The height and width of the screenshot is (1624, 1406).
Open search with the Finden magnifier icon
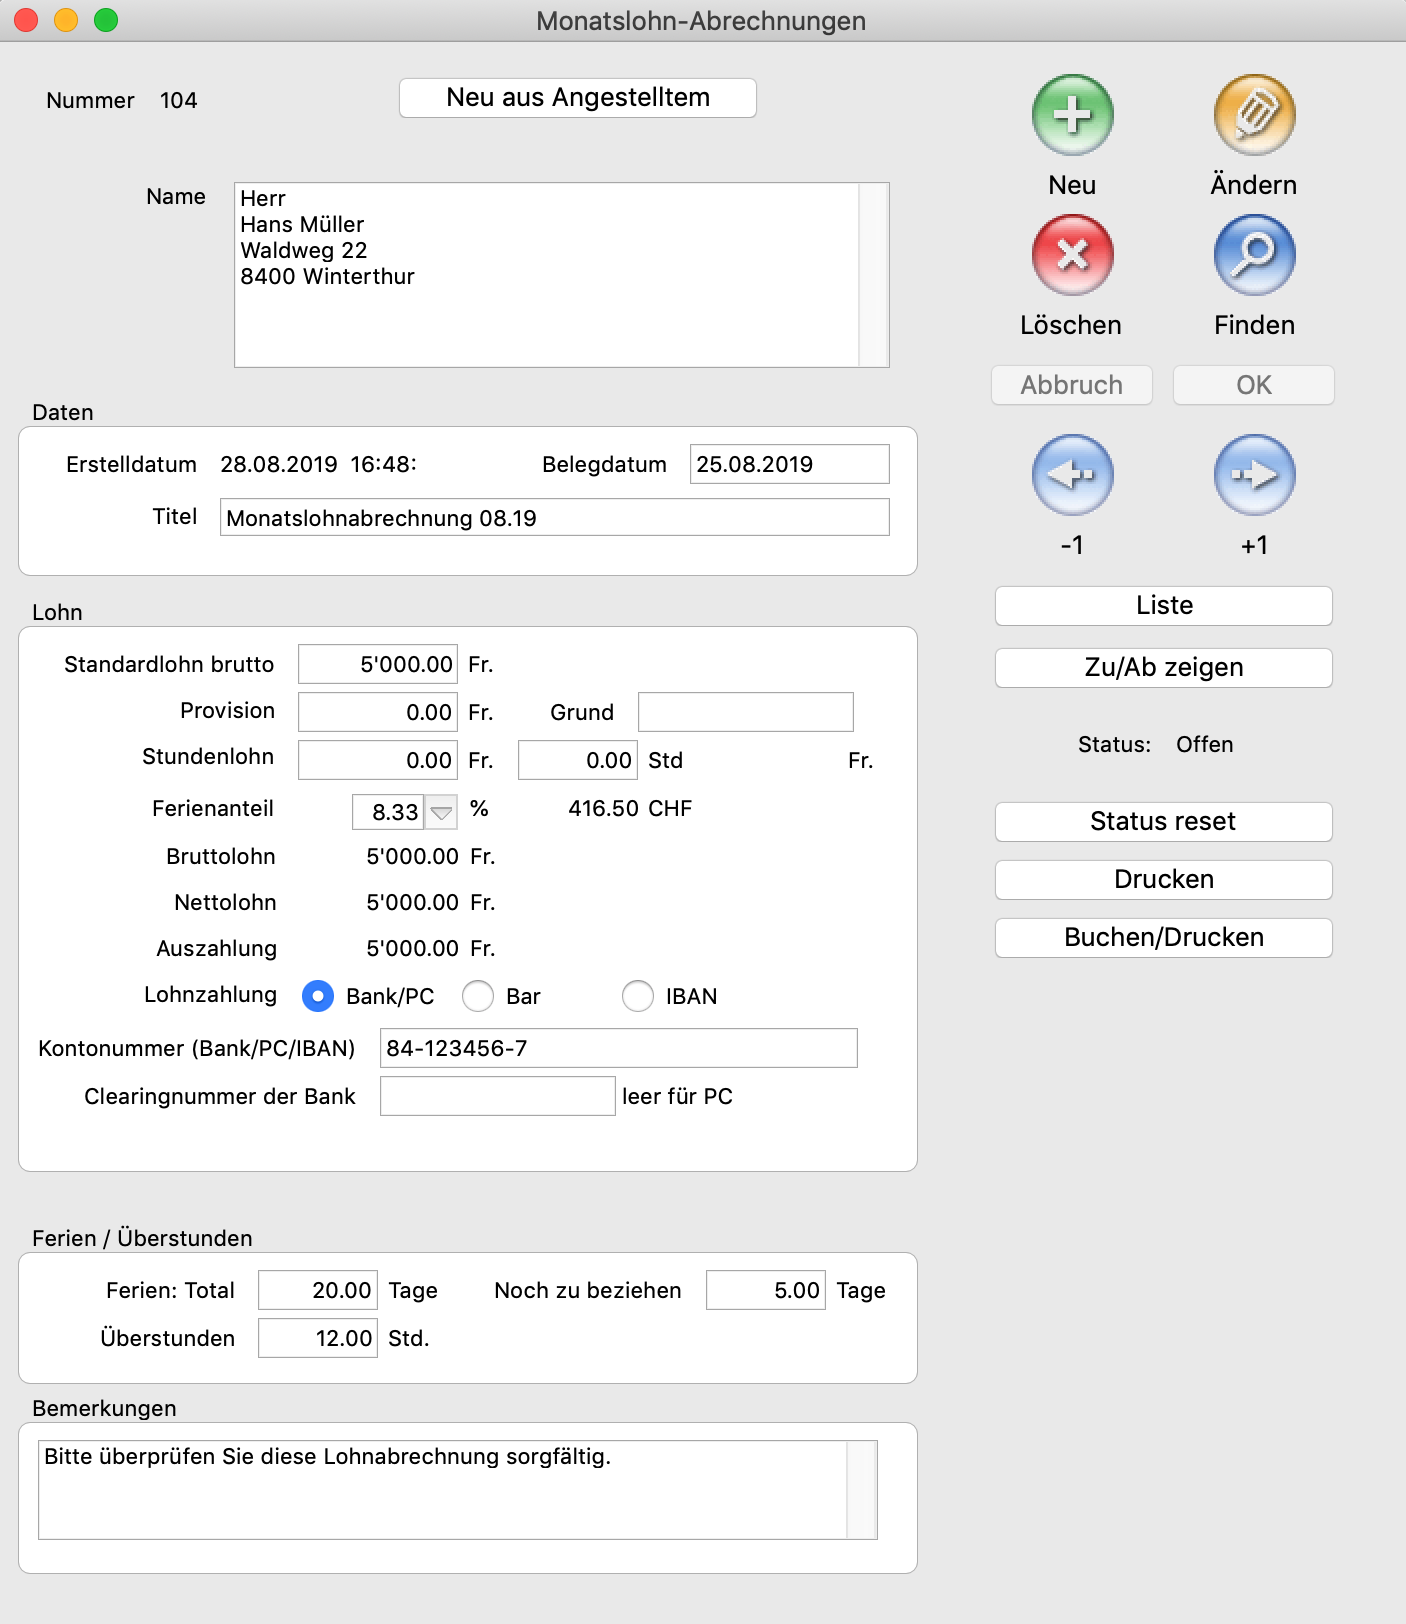point(1254,255)
